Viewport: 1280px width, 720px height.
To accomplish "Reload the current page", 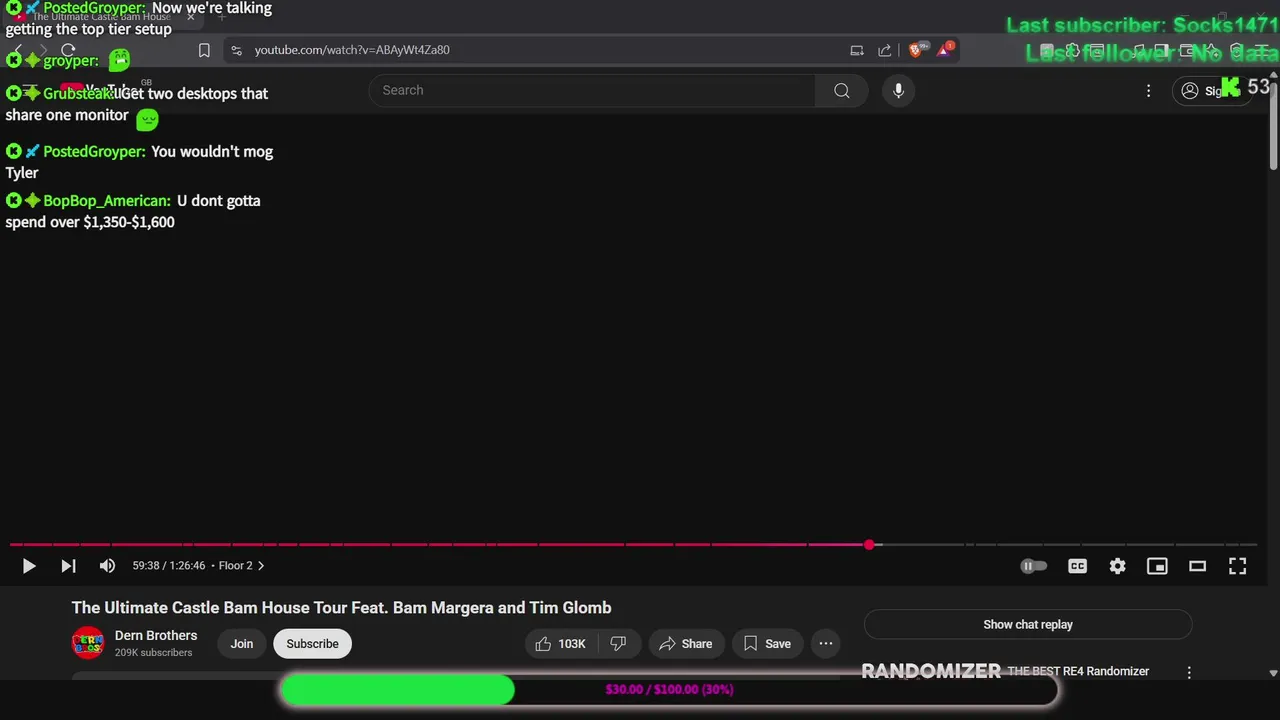I will 68,50.
